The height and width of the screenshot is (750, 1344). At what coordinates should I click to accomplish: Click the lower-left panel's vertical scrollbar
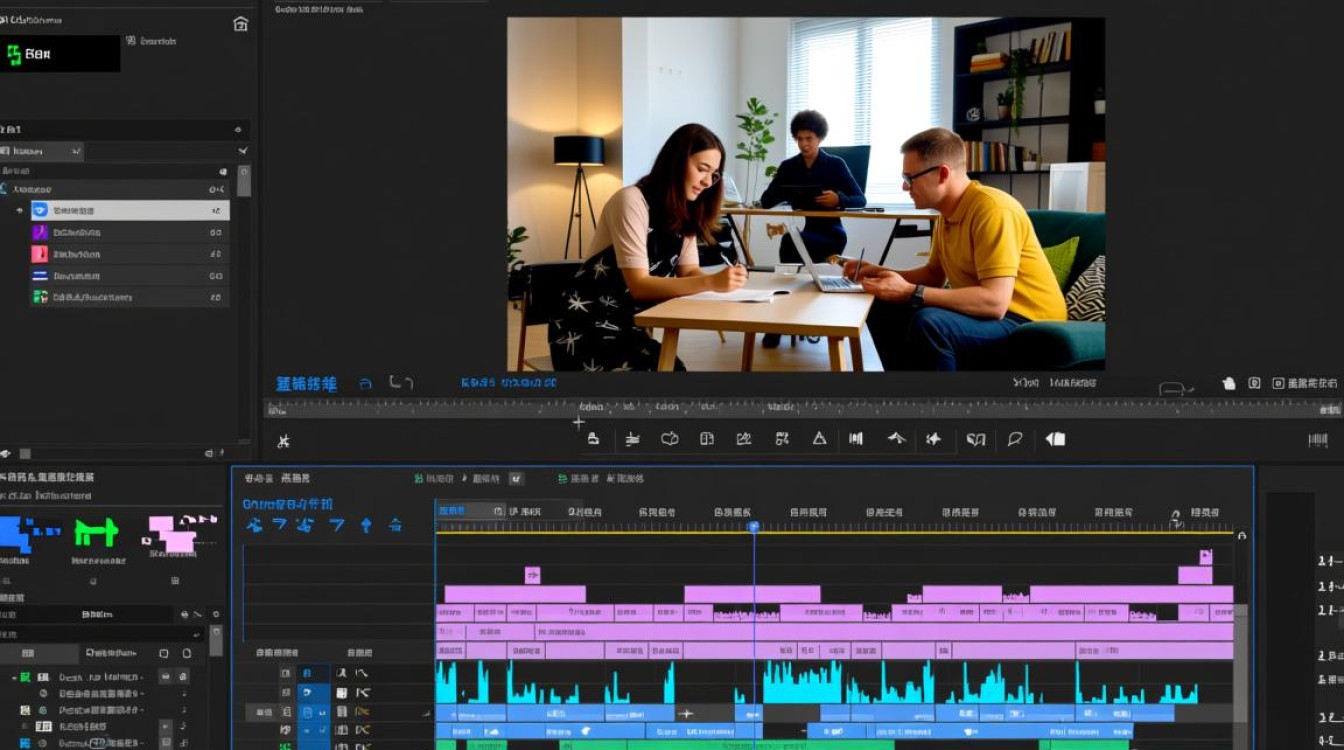point(216,641)
